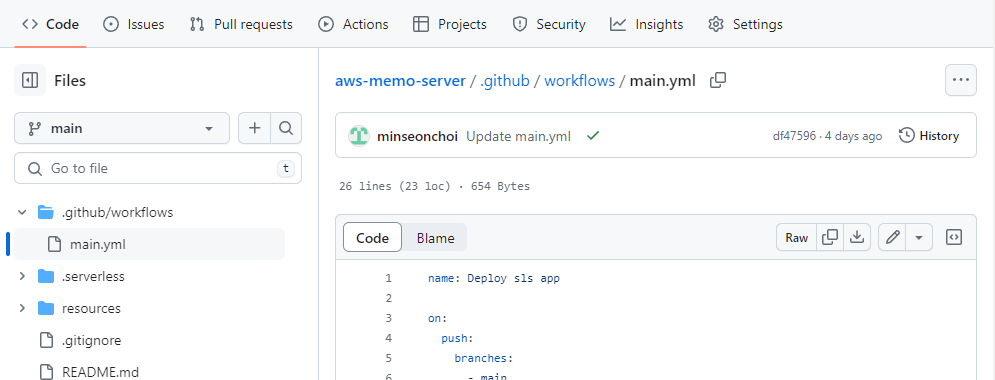Go to aws-memo-server breadcrumb link

pos(400,81)
